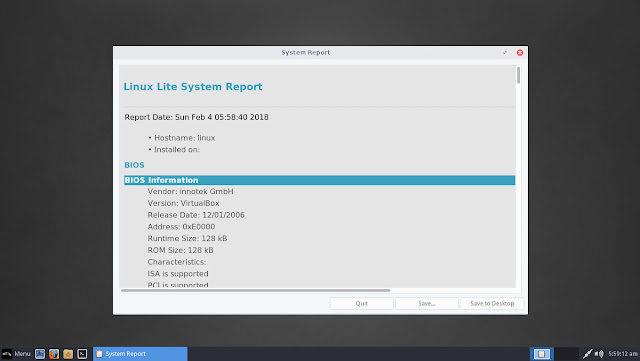Click Save to Desktop button
640x361 pixels.
point(492,303)
